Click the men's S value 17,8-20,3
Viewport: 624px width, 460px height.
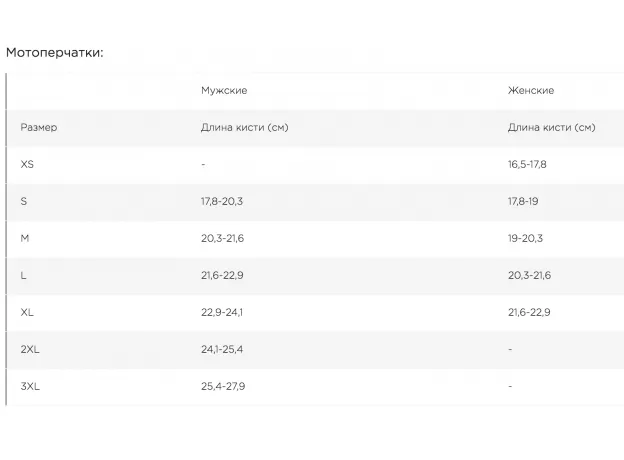tap(222, 201)
